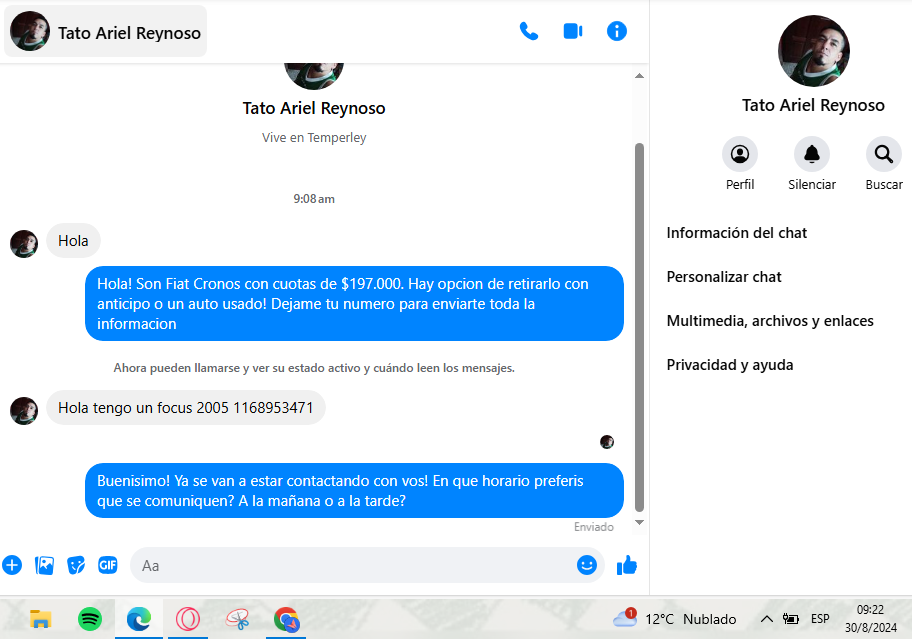Expand Información del chat section

click(x=737, y=233)
